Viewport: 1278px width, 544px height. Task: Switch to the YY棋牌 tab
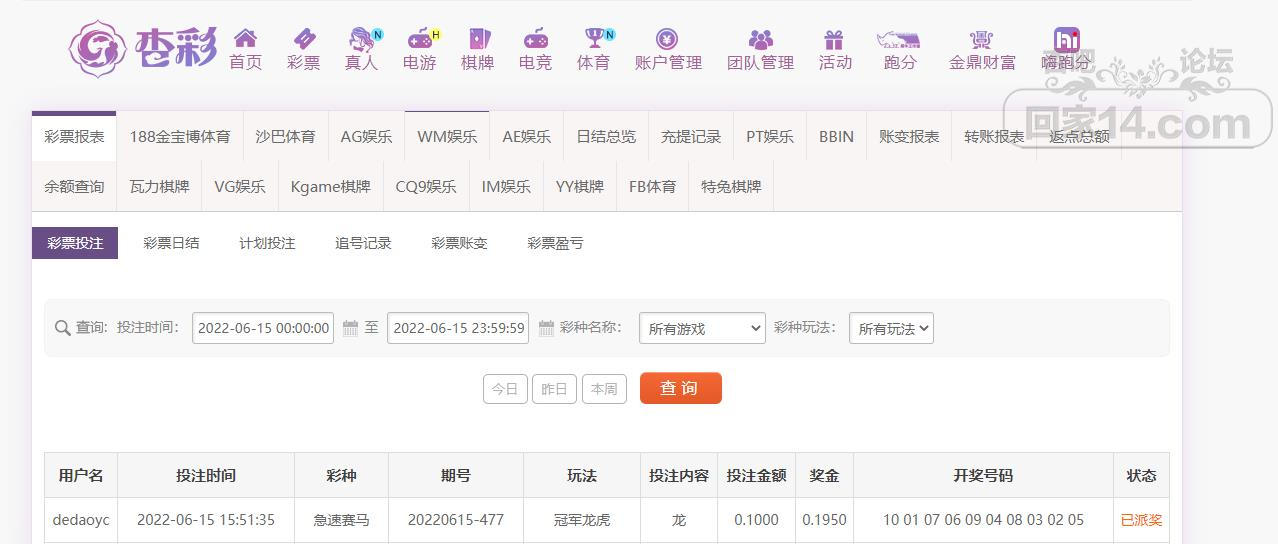coord(580,186)
